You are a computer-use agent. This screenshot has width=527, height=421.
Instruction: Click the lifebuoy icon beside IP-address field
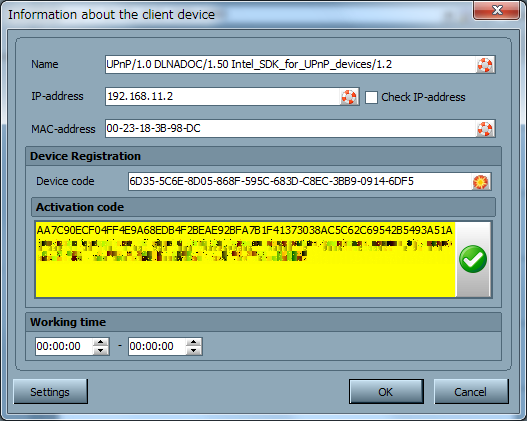(349, 97)
